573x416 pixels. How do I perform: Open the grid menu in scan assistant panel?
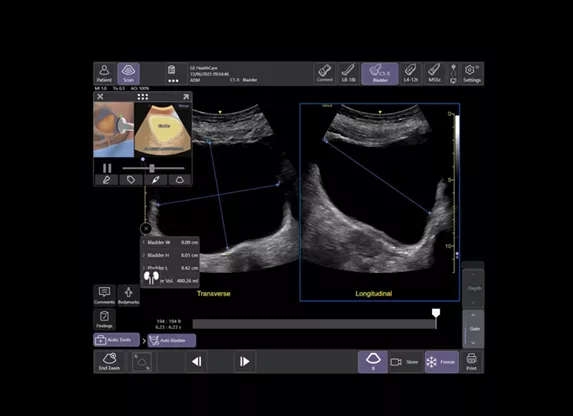(143, 97)
